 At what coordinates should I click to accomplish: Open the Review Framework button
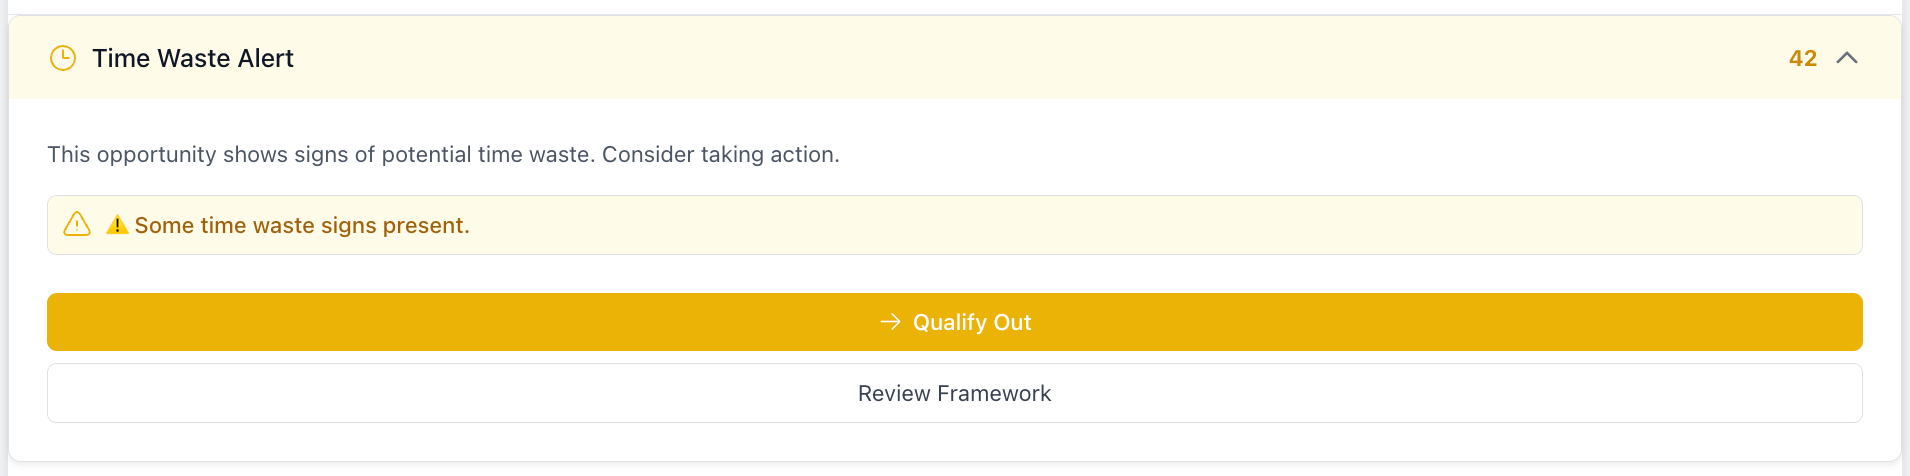[954, 393]
